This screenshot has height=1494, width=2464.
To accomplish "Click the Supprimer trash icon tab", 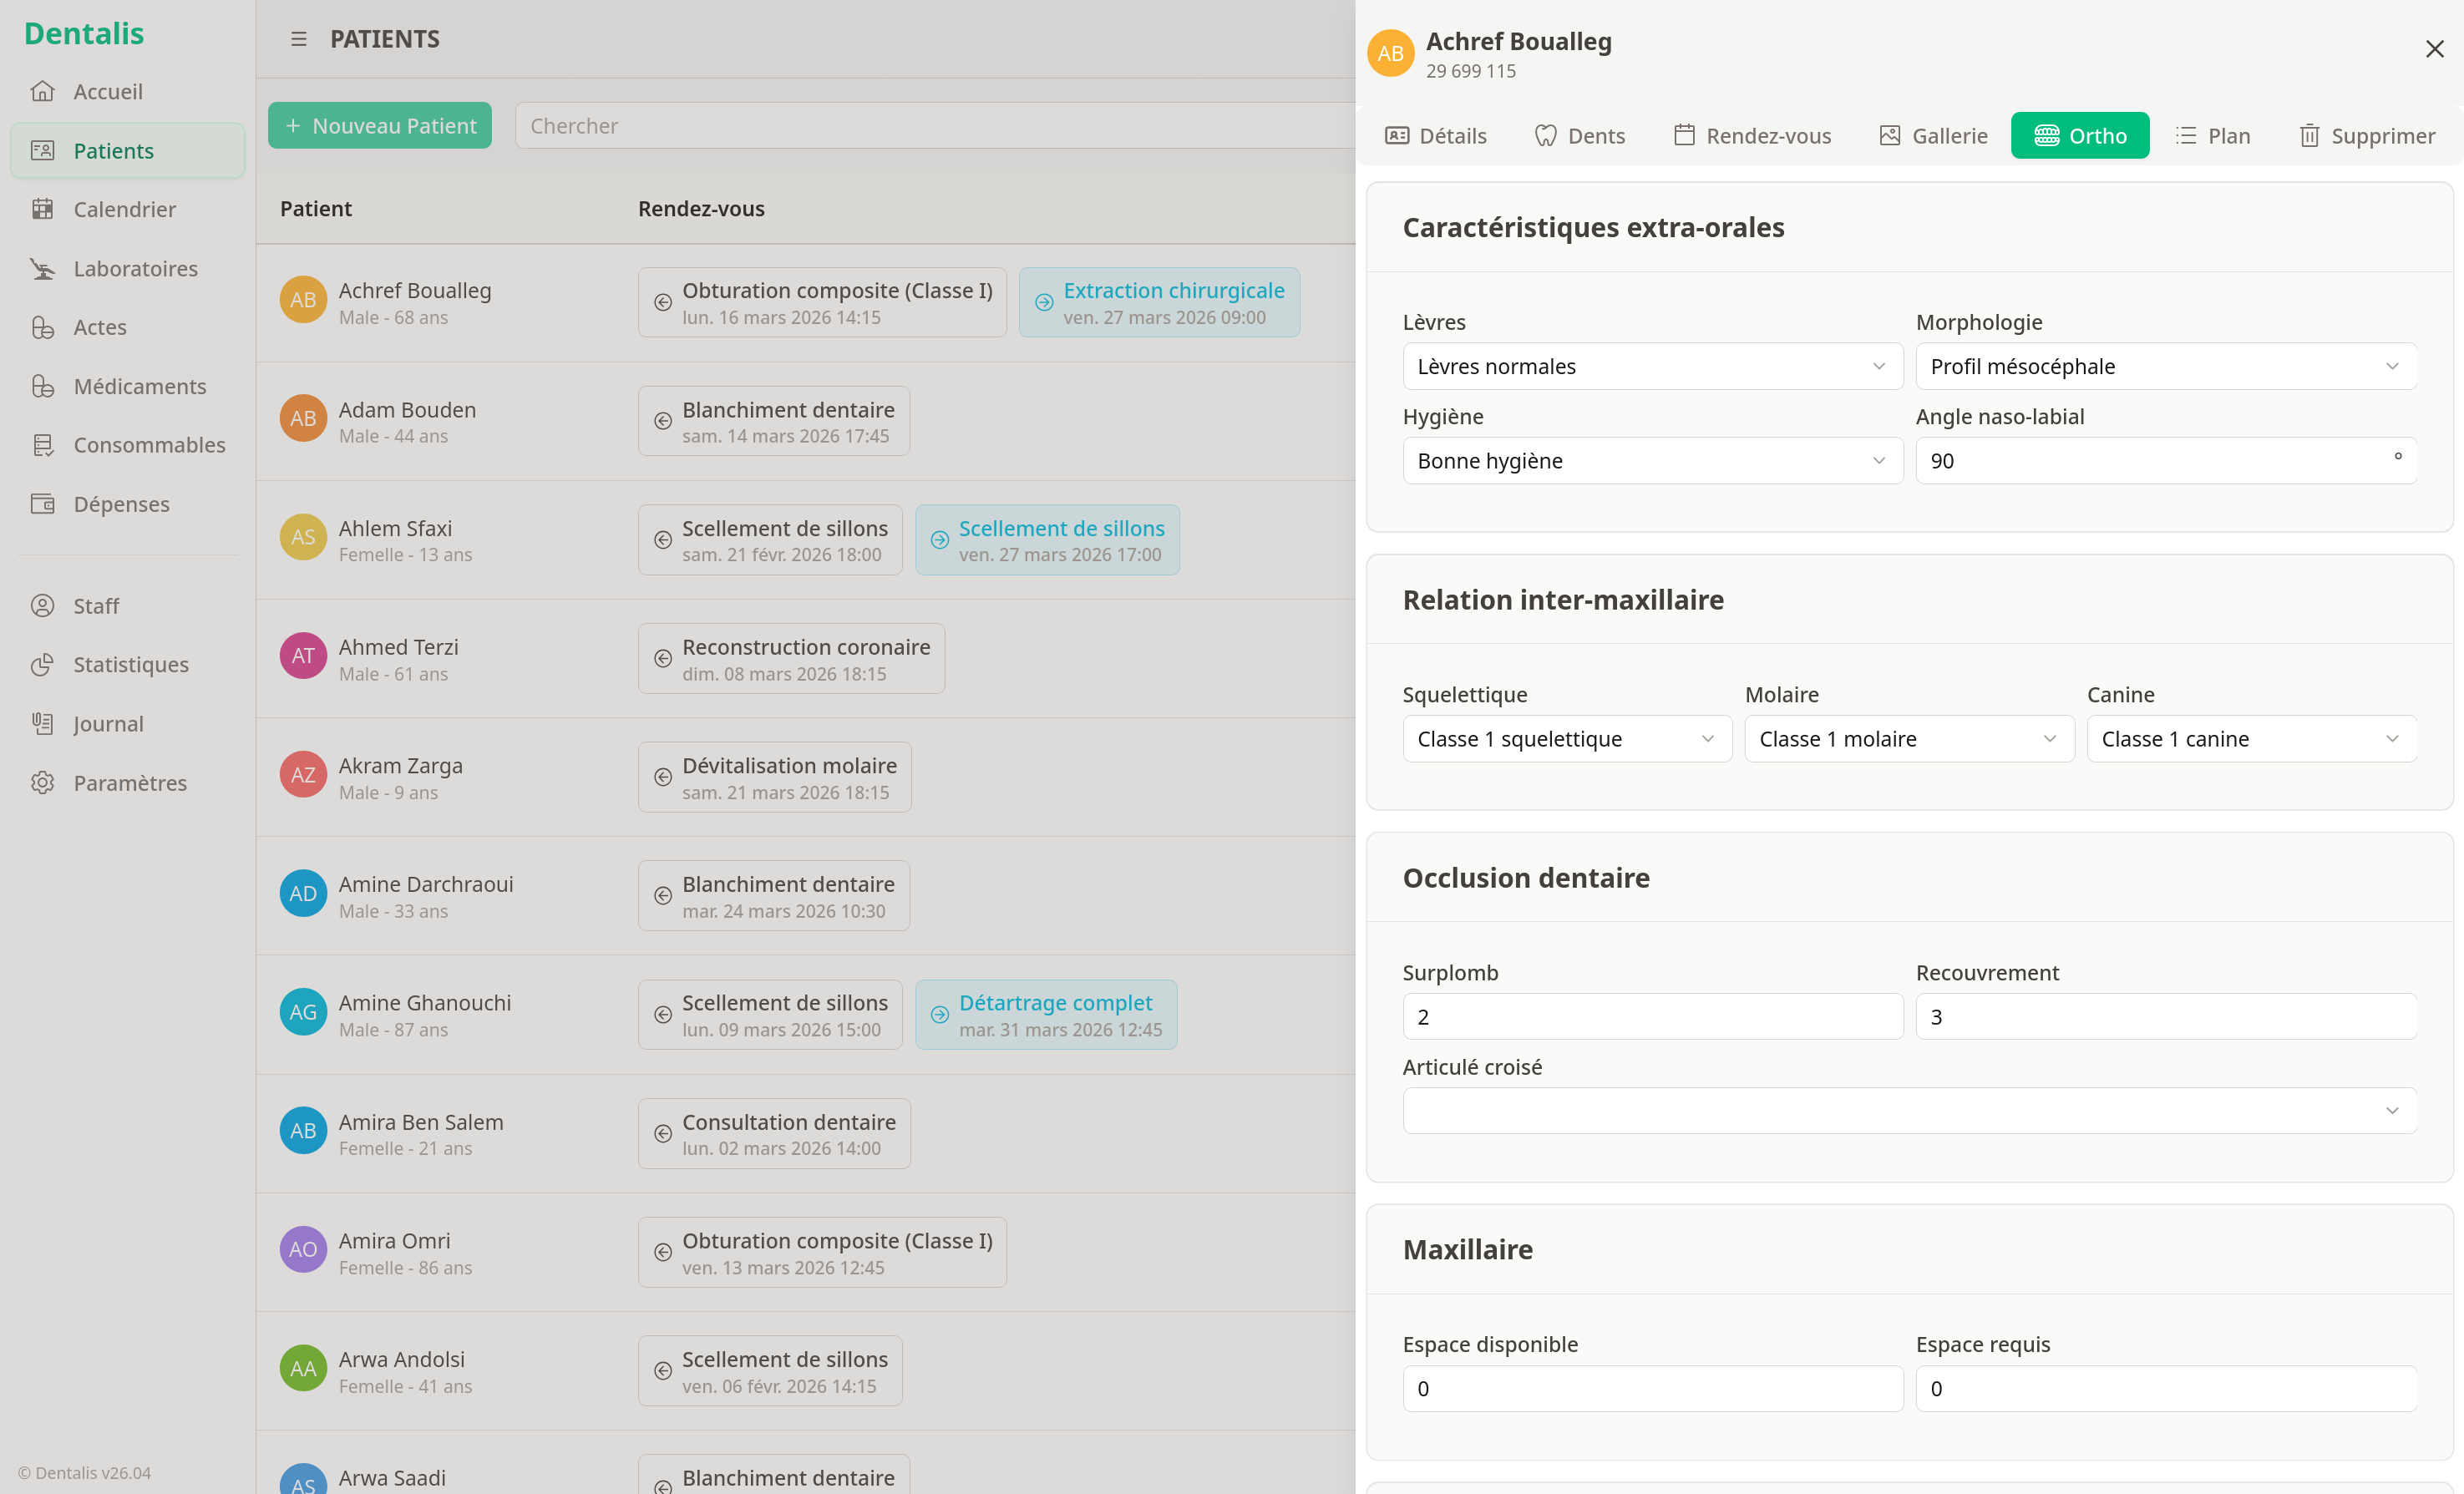I will point(2366,135).
